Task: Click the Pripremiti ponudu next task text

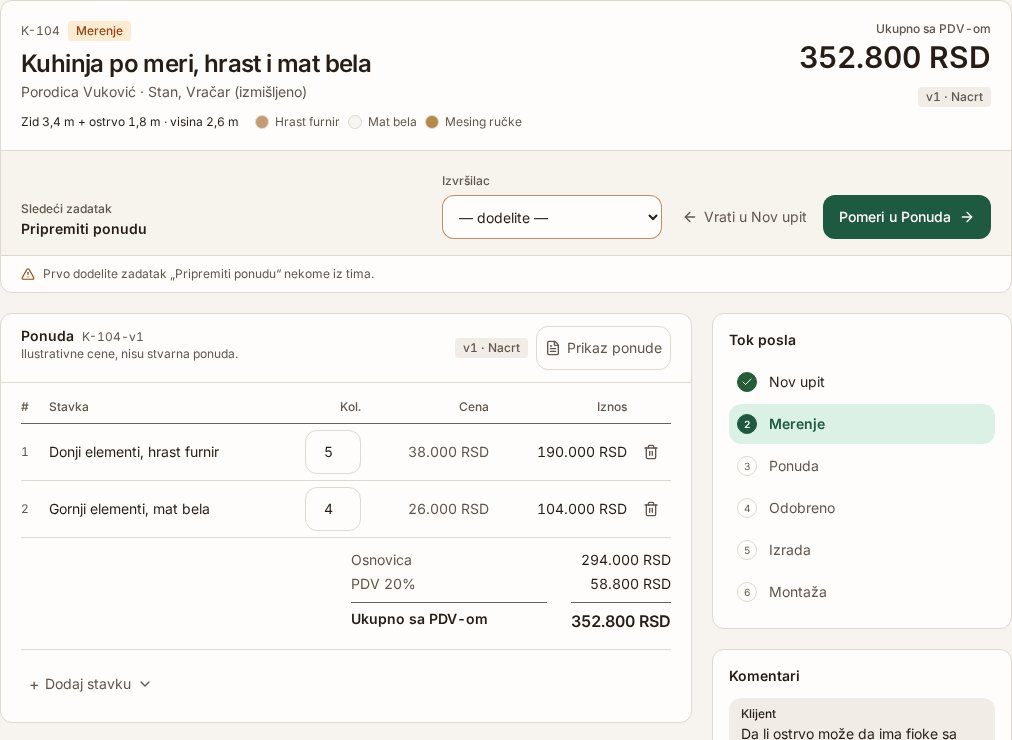Action: pyautogui.click(x=84, y=229)
